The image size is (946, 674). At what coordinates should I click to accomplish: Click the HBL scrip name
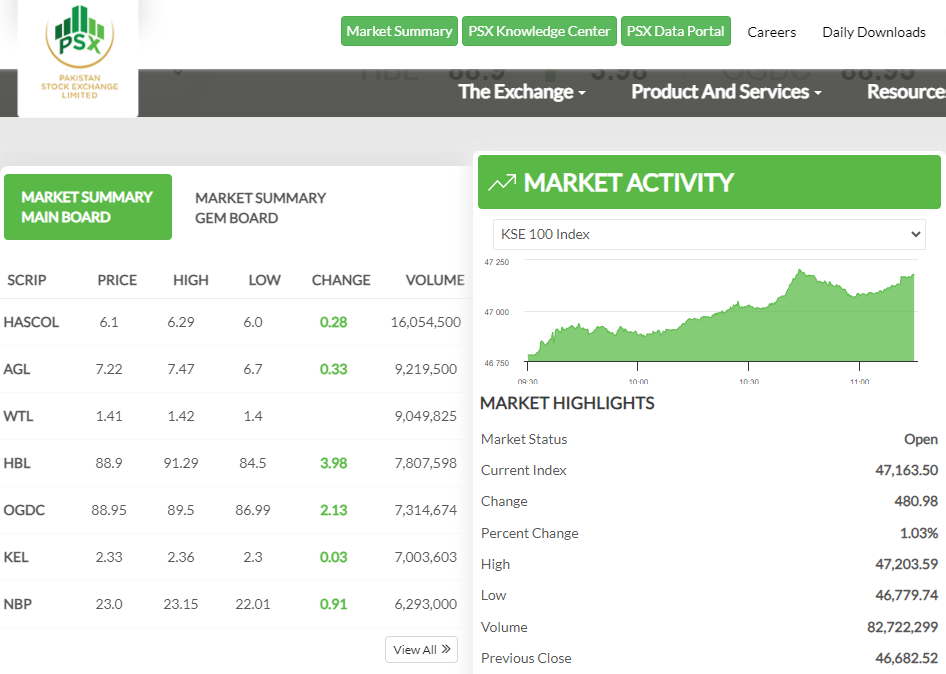click(18, 463)
